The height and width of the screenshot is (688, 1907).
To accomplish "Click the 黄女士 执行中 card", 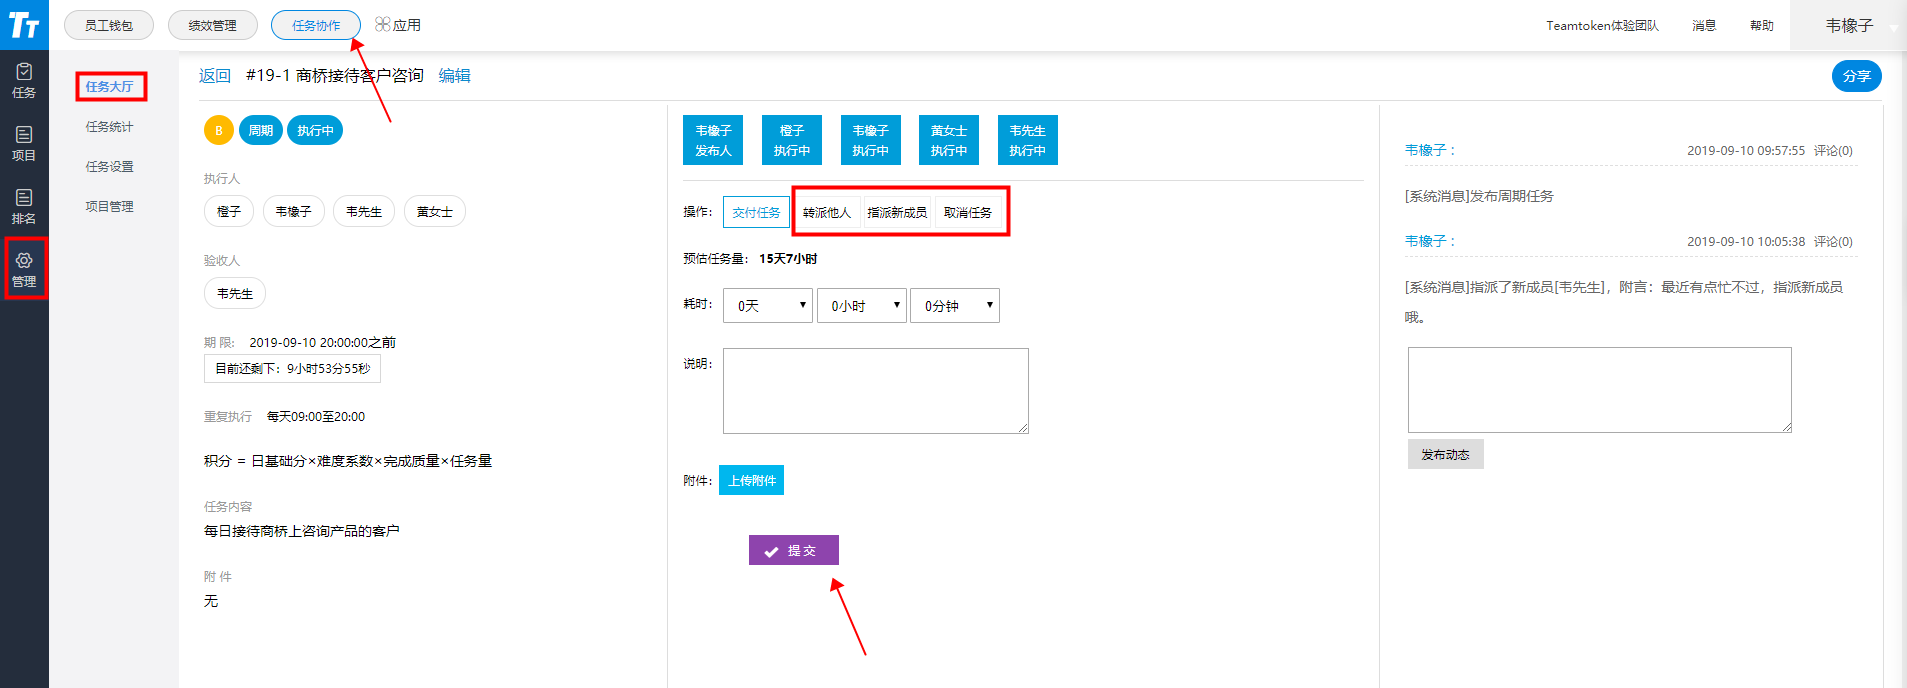I will [x=949, y=140].
